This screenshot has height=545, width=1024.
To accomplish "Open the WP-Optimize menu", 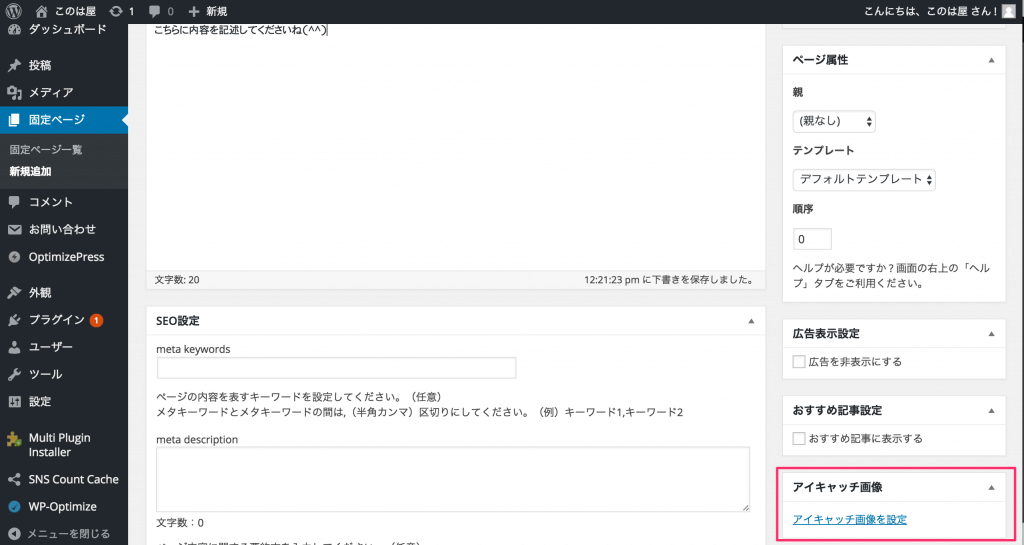I will coord(64,507).
